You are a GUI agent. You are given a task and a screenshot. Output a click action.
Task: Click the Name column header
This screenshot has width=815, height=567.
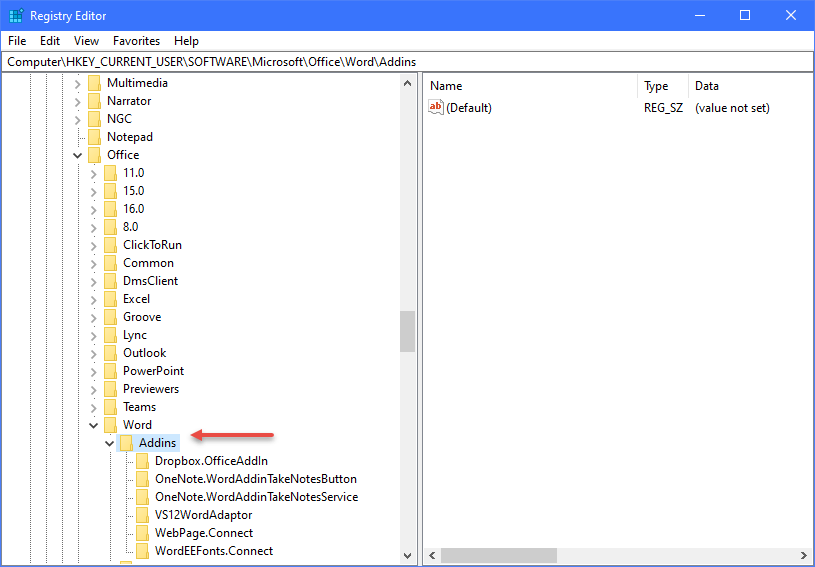[x=531, y=86]
